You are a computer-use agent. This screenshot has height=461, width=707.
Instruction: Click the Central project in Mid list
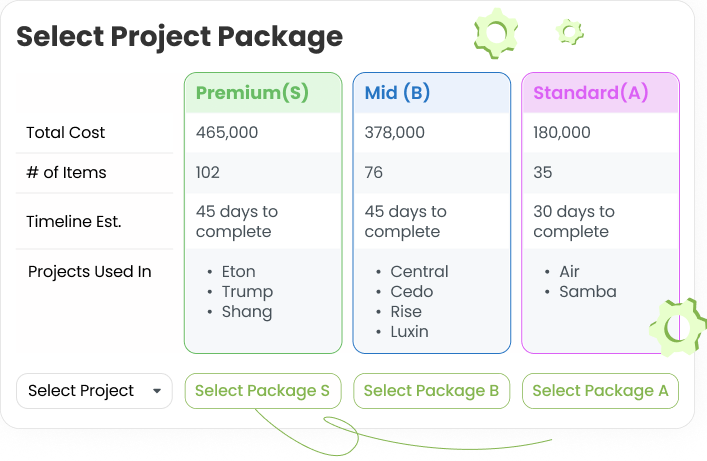coord(419,272)
